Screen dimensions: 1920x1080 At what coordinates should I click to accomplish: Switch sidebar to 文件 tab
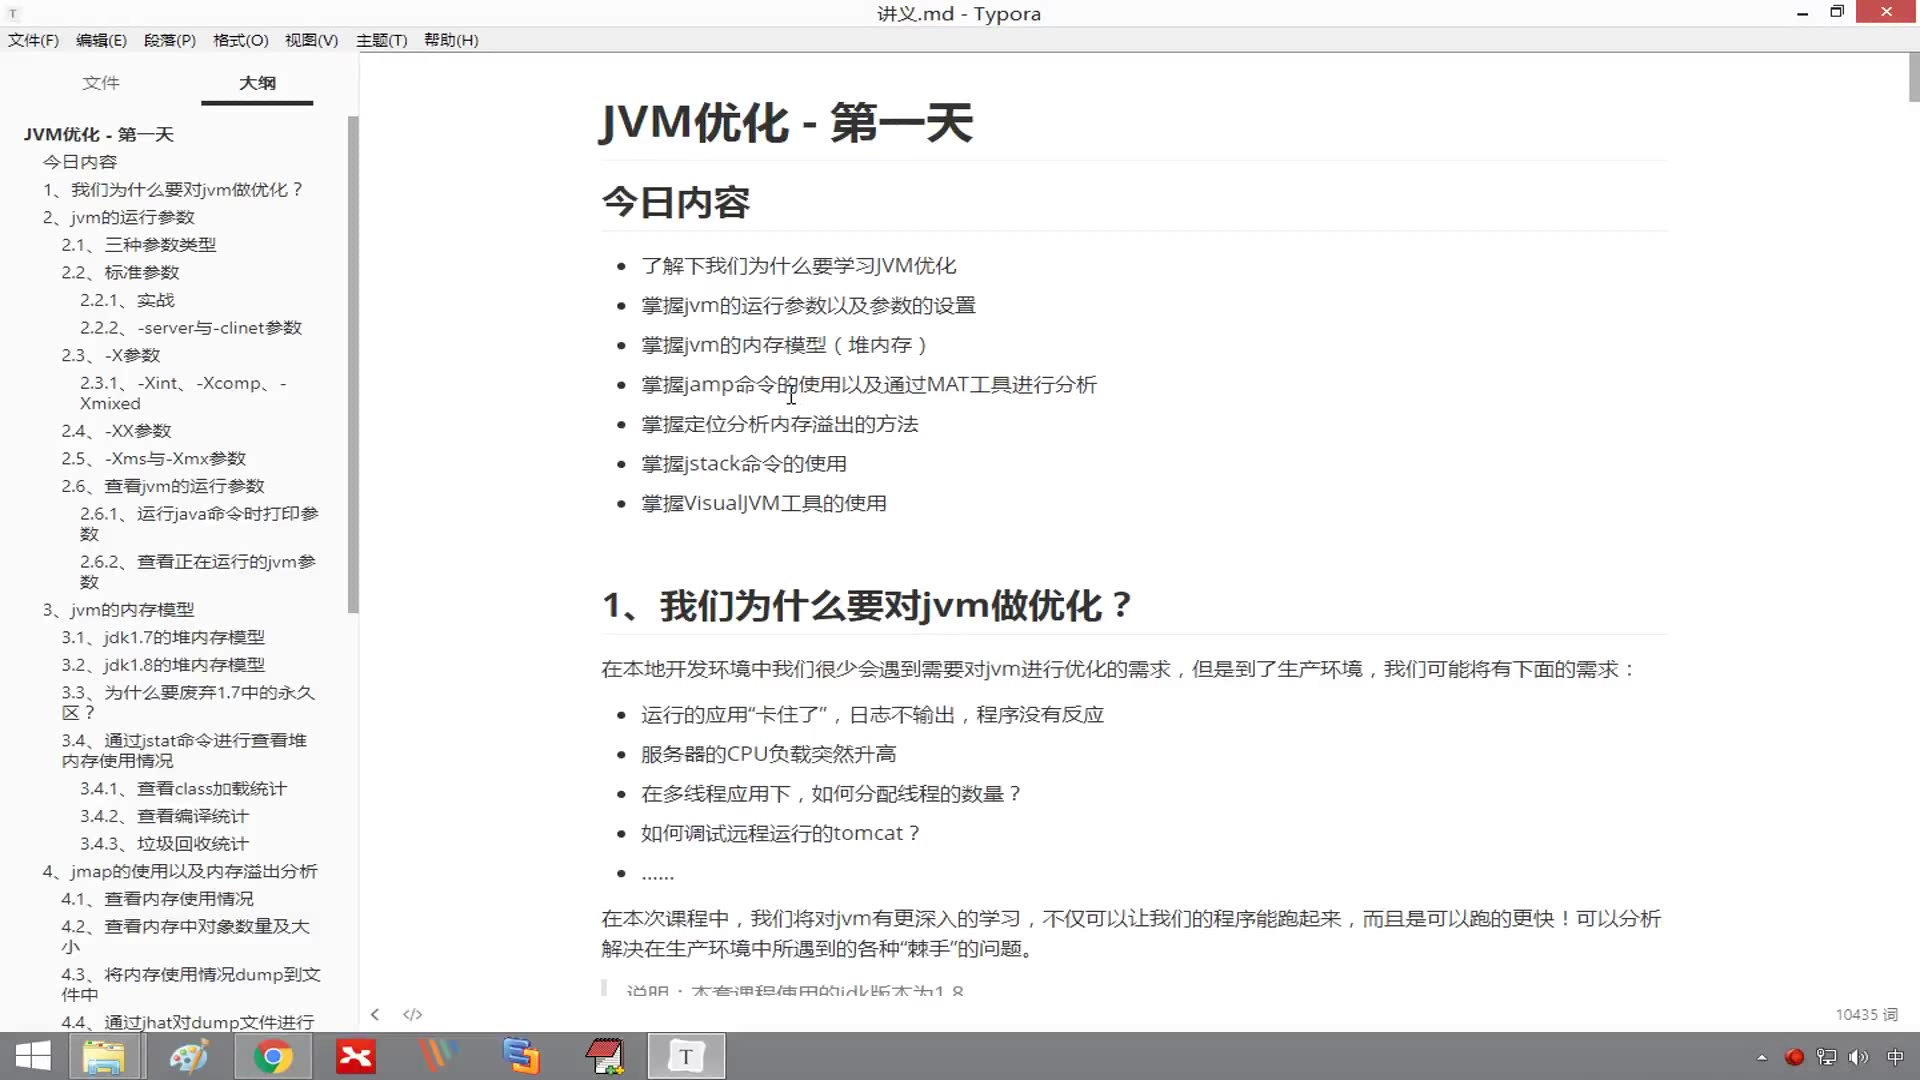coord(100,83)
